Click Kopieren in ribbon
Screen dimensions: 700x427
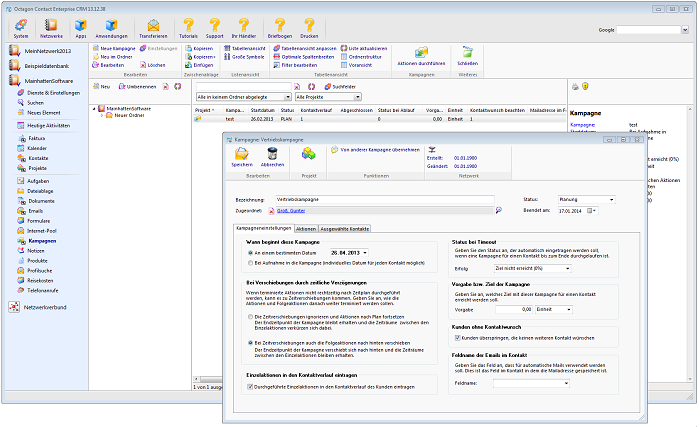tap(199, 48)
